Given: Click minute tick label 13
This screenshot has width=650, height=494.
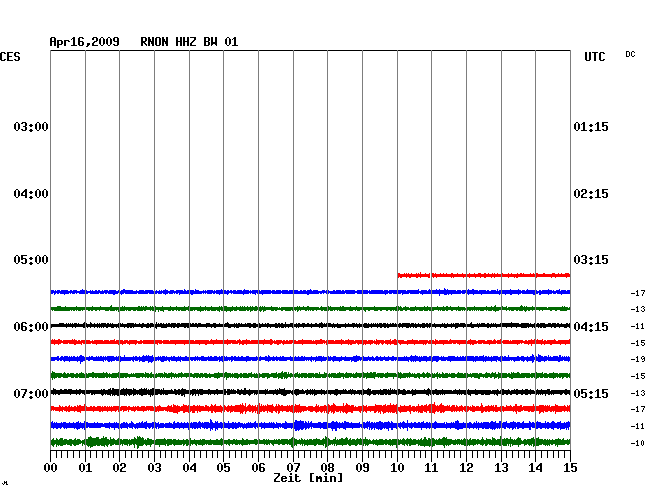Looking at the screenshot, I should 501,468.
